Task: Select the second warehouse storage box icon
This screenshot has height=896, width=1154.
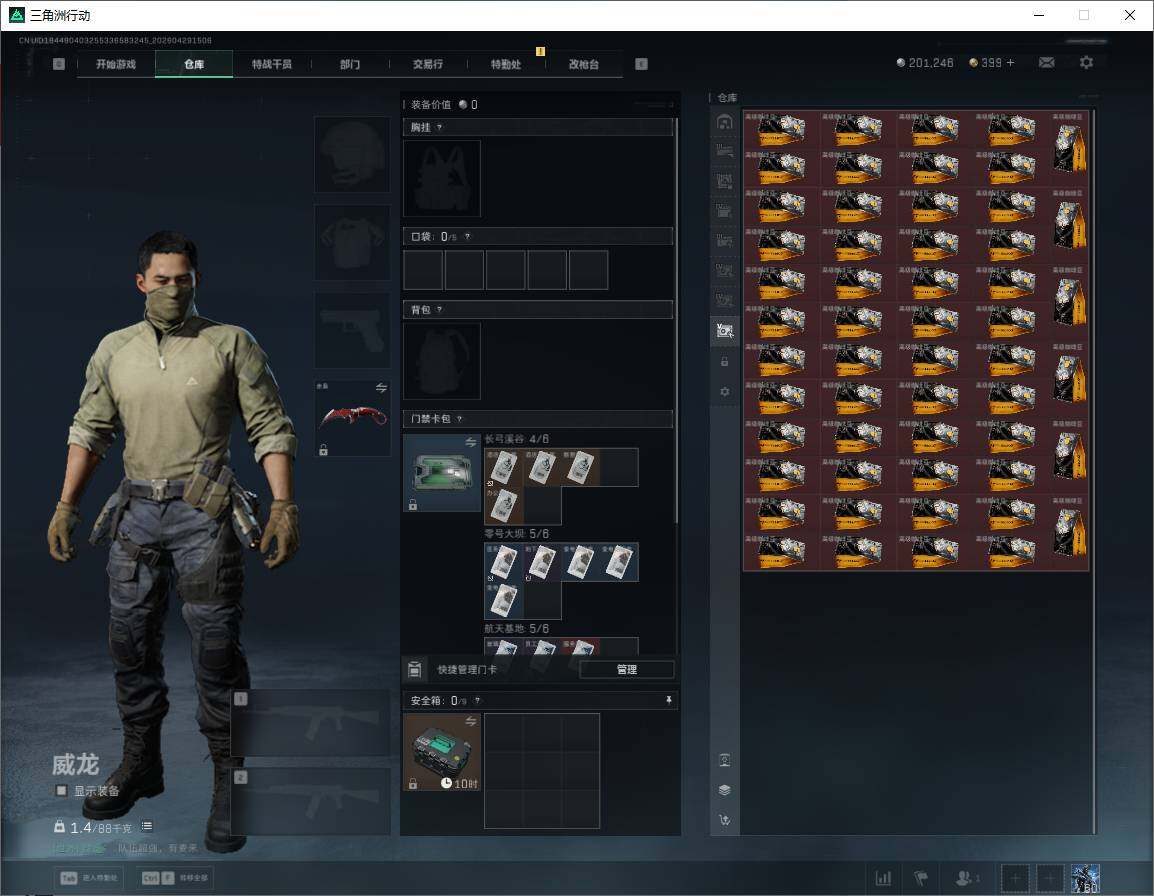Action: (724, 152)
